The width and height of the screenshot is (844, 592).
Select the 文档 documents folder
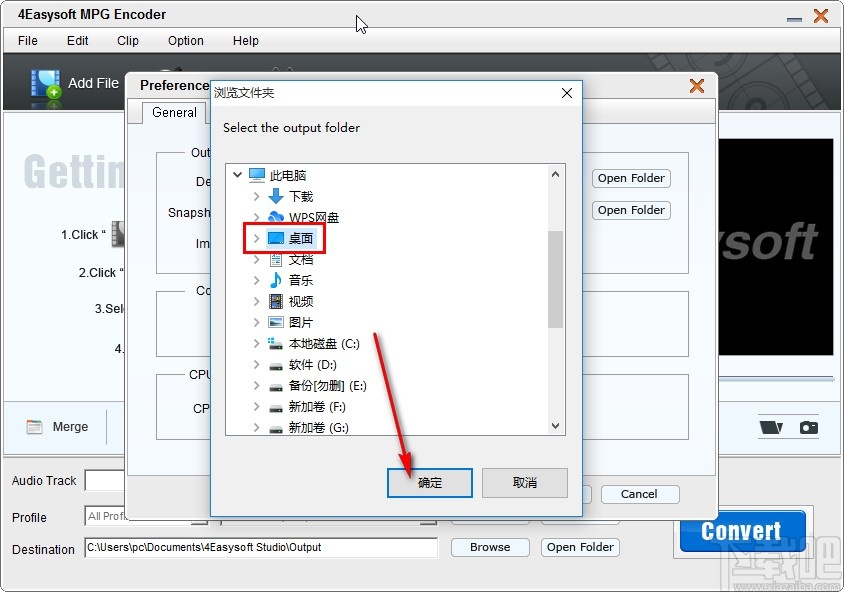click(291, 259)
